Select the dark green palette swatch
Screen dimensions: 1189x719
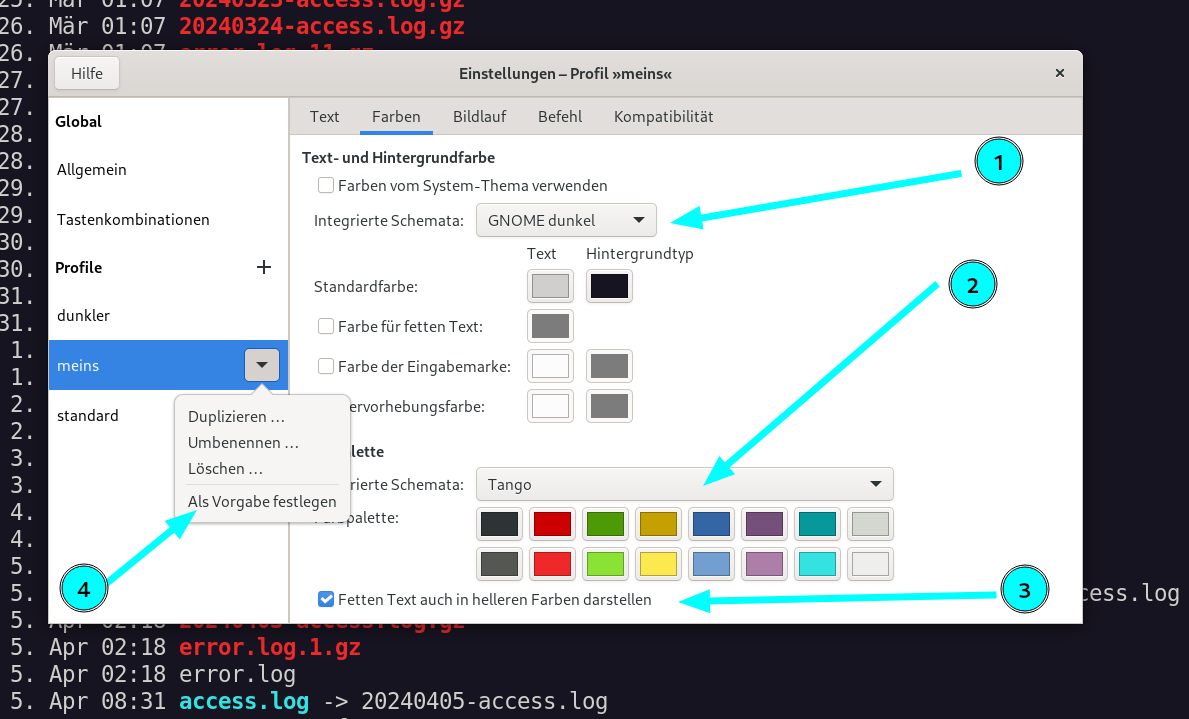click(605, 524)
